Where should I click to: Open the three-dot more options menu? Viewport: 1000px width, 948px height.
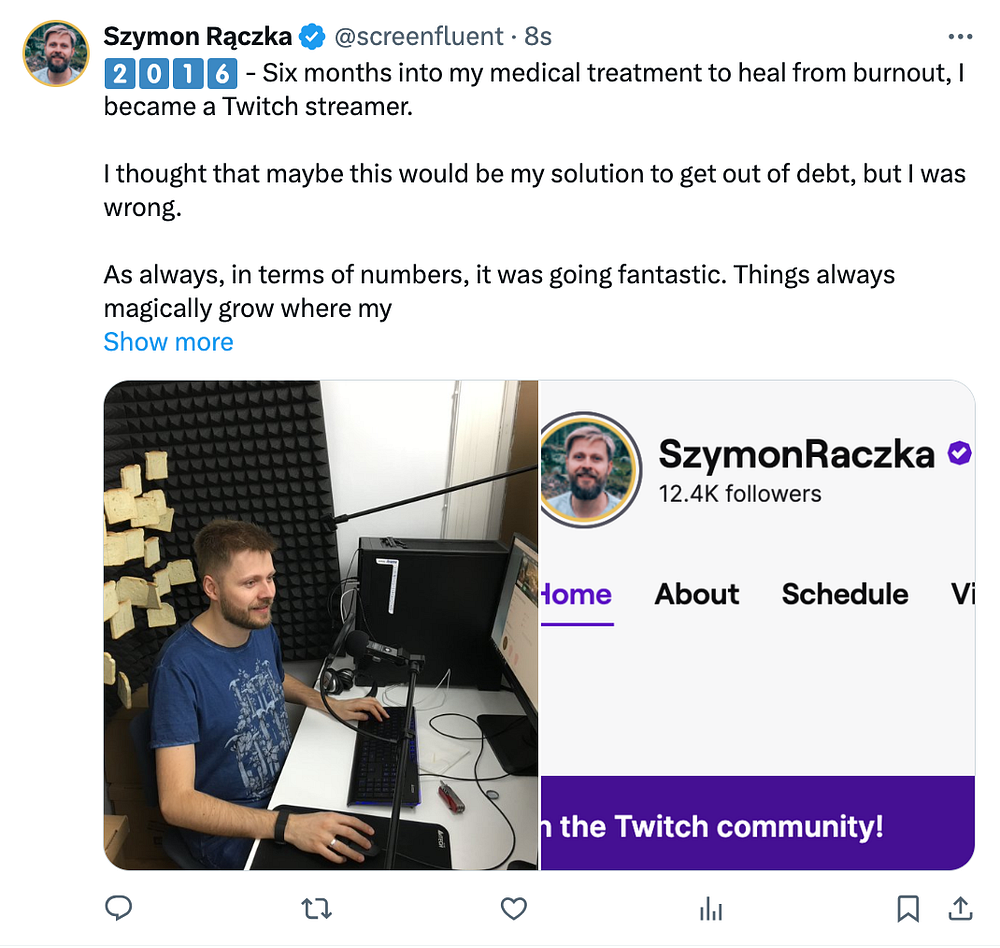click(960, 37)
